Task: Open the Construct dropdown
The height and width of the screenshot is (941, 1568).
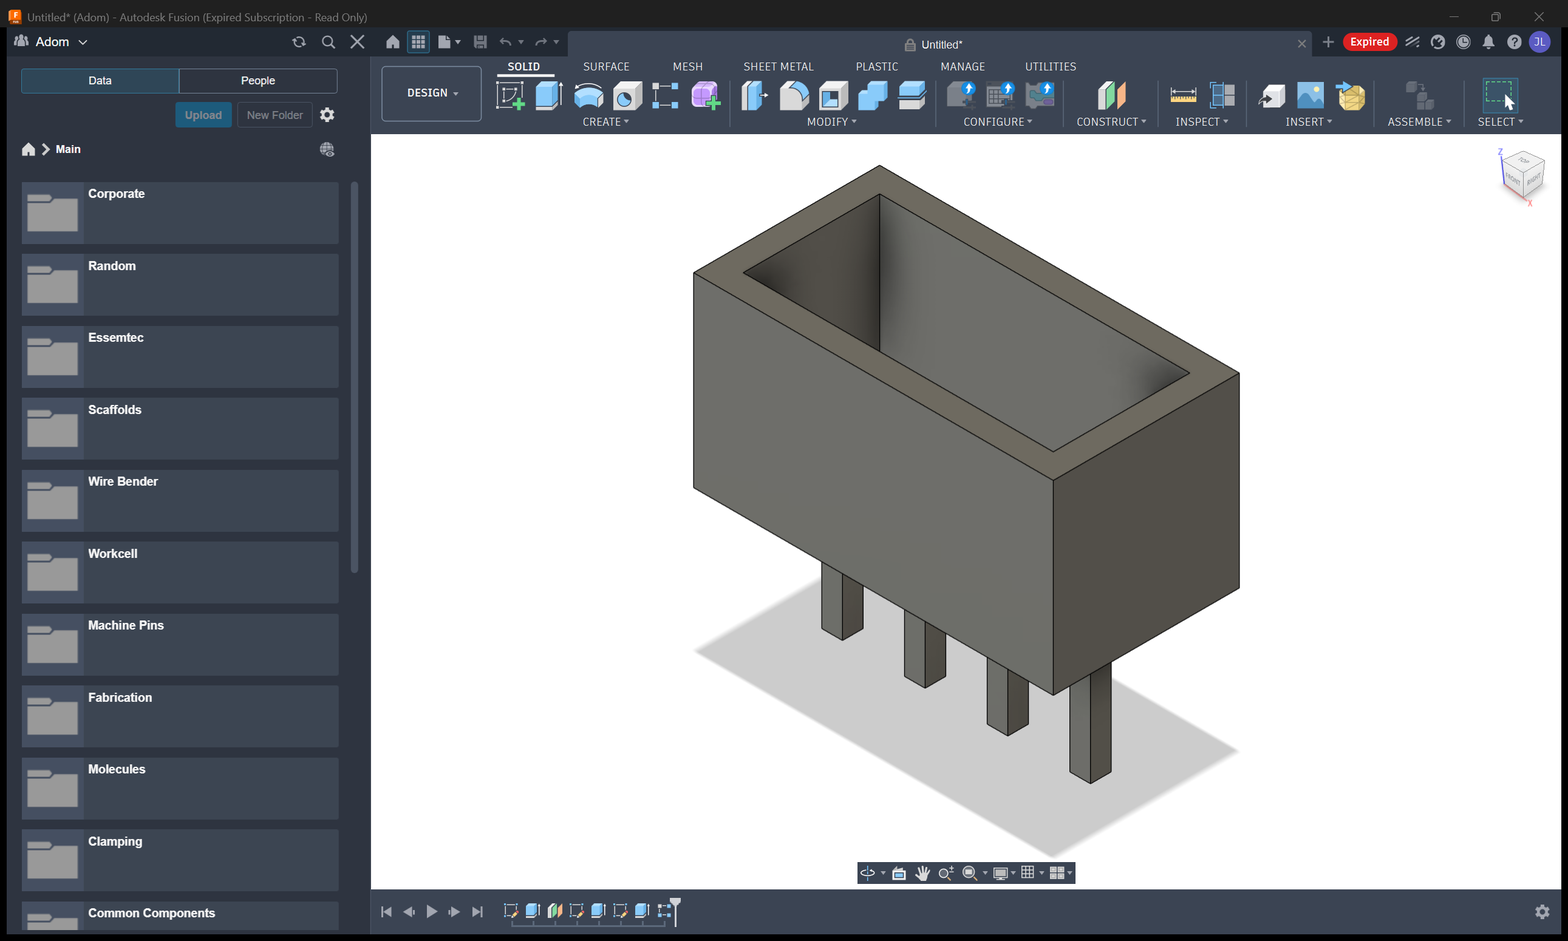Action: pos(1111,122)
